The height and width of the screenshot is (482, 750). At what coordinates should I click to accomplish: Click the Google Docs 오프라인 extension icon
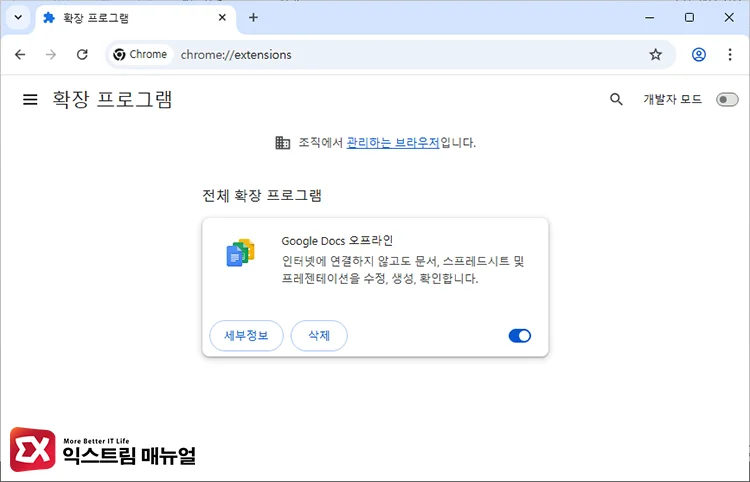[240, 252]
